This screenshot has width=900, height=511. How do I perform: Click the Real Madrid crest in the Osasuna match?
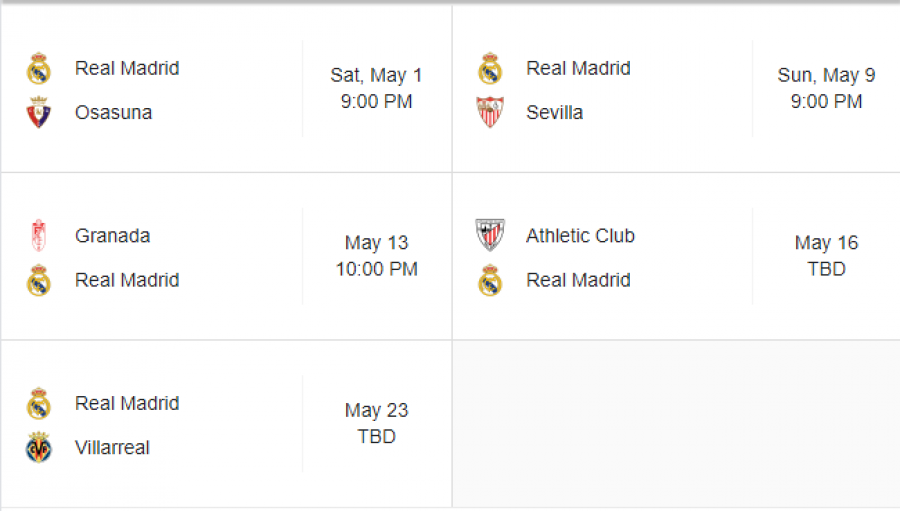pyautogui.click(x=38, y=68)
